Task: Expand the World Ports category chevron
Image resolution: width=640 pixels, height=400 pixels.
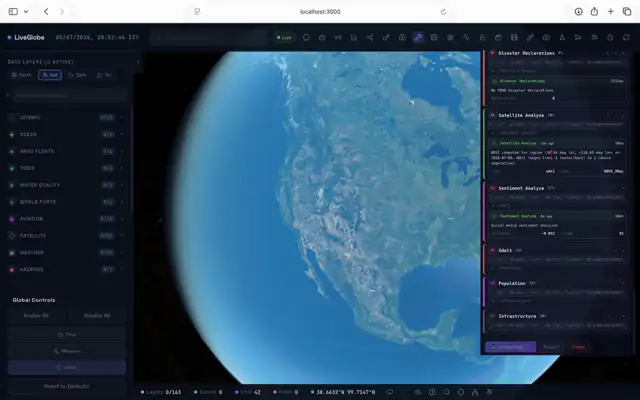Action: [122, 202]
